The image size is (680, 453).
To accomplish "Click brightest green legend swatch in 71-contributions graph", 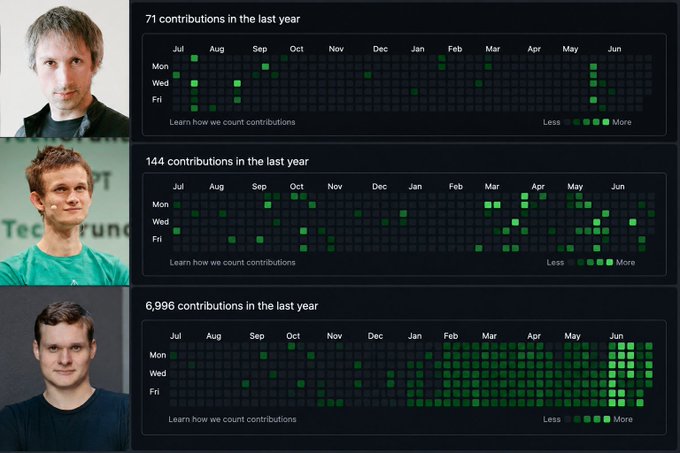I will coord(606,122).
